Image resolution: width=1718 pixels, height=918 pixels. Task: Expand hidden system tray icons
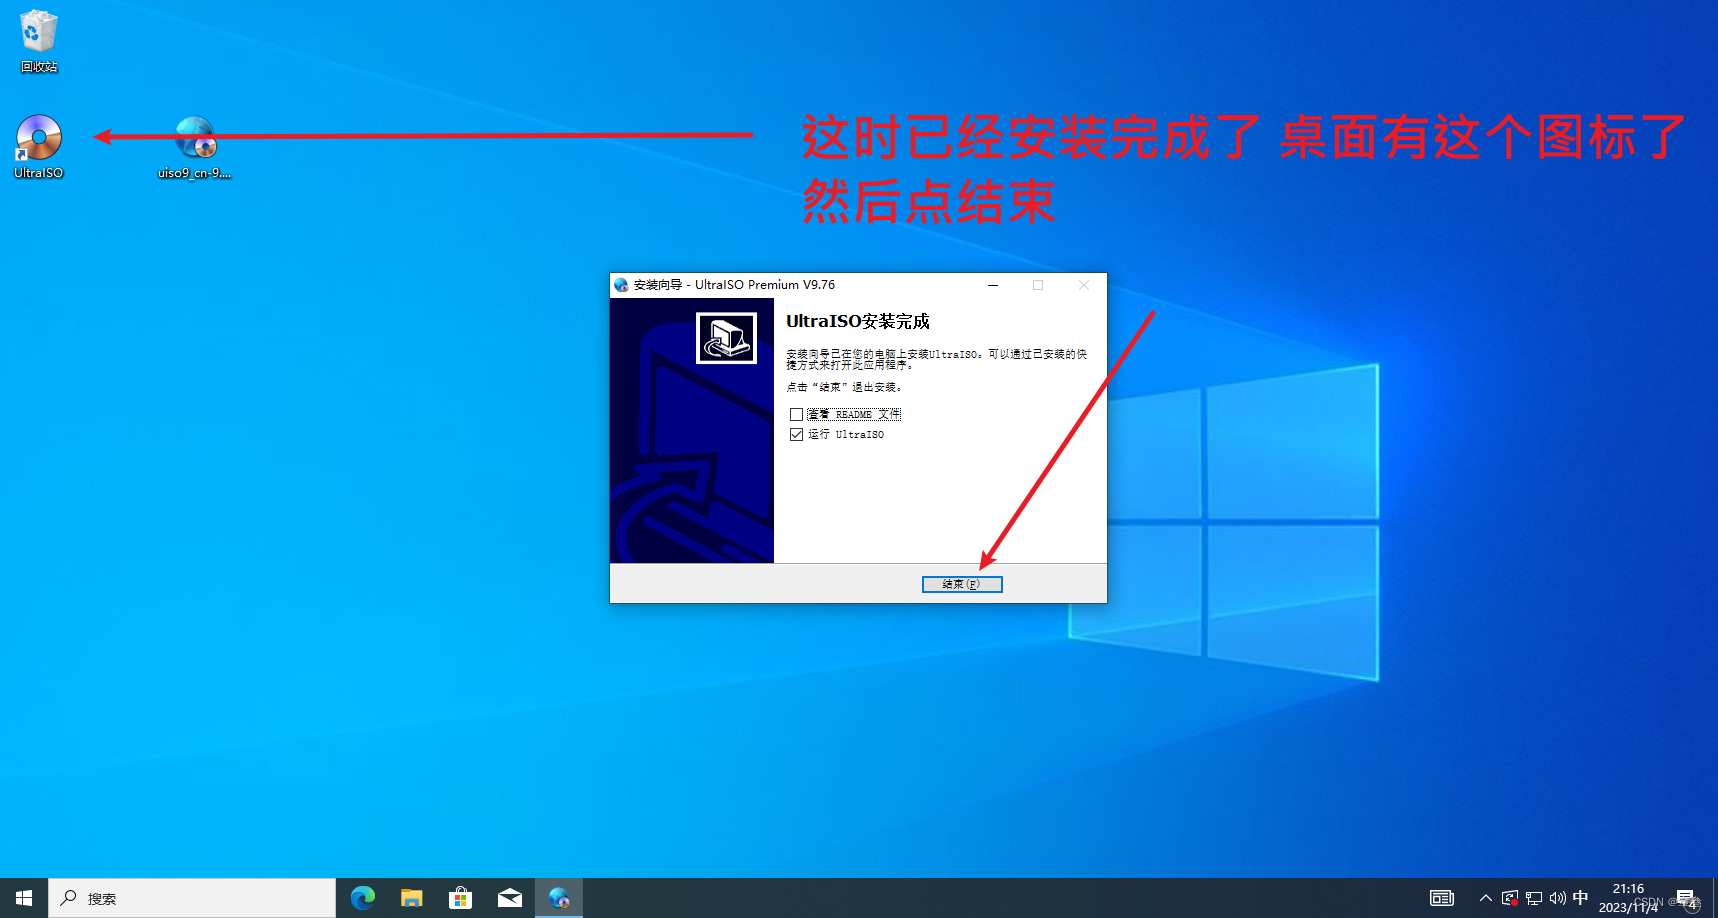click(1487, 897)
